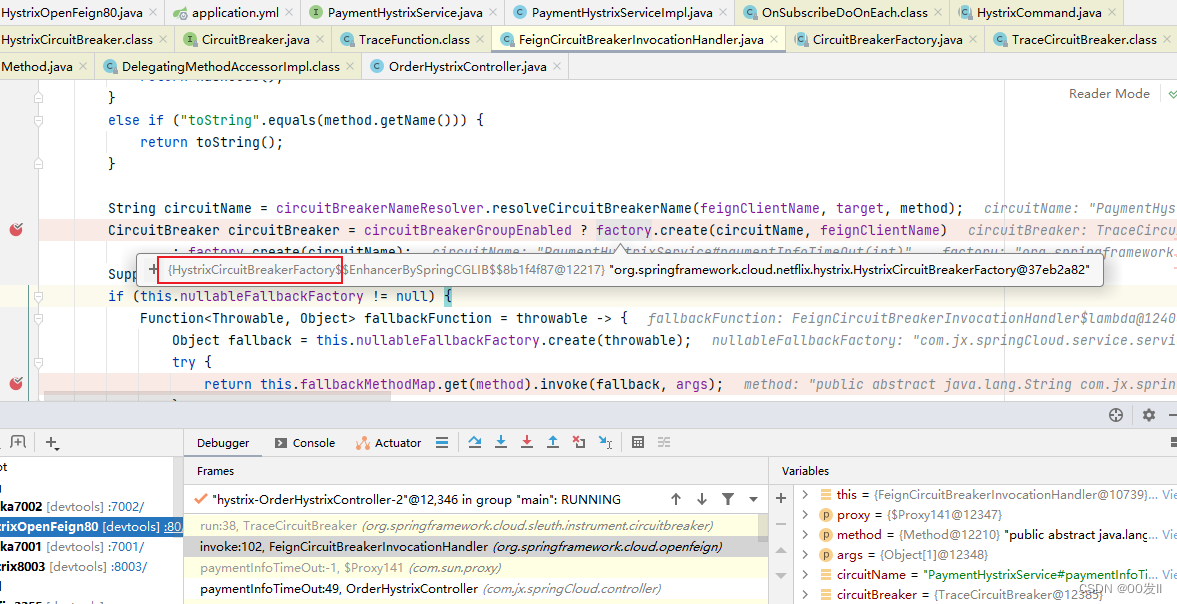Screen dimensions: 1177x604
Task: Expand the this FeignCircuitBreakerInvocationHandler variable
Action: [x=806, y=494]
